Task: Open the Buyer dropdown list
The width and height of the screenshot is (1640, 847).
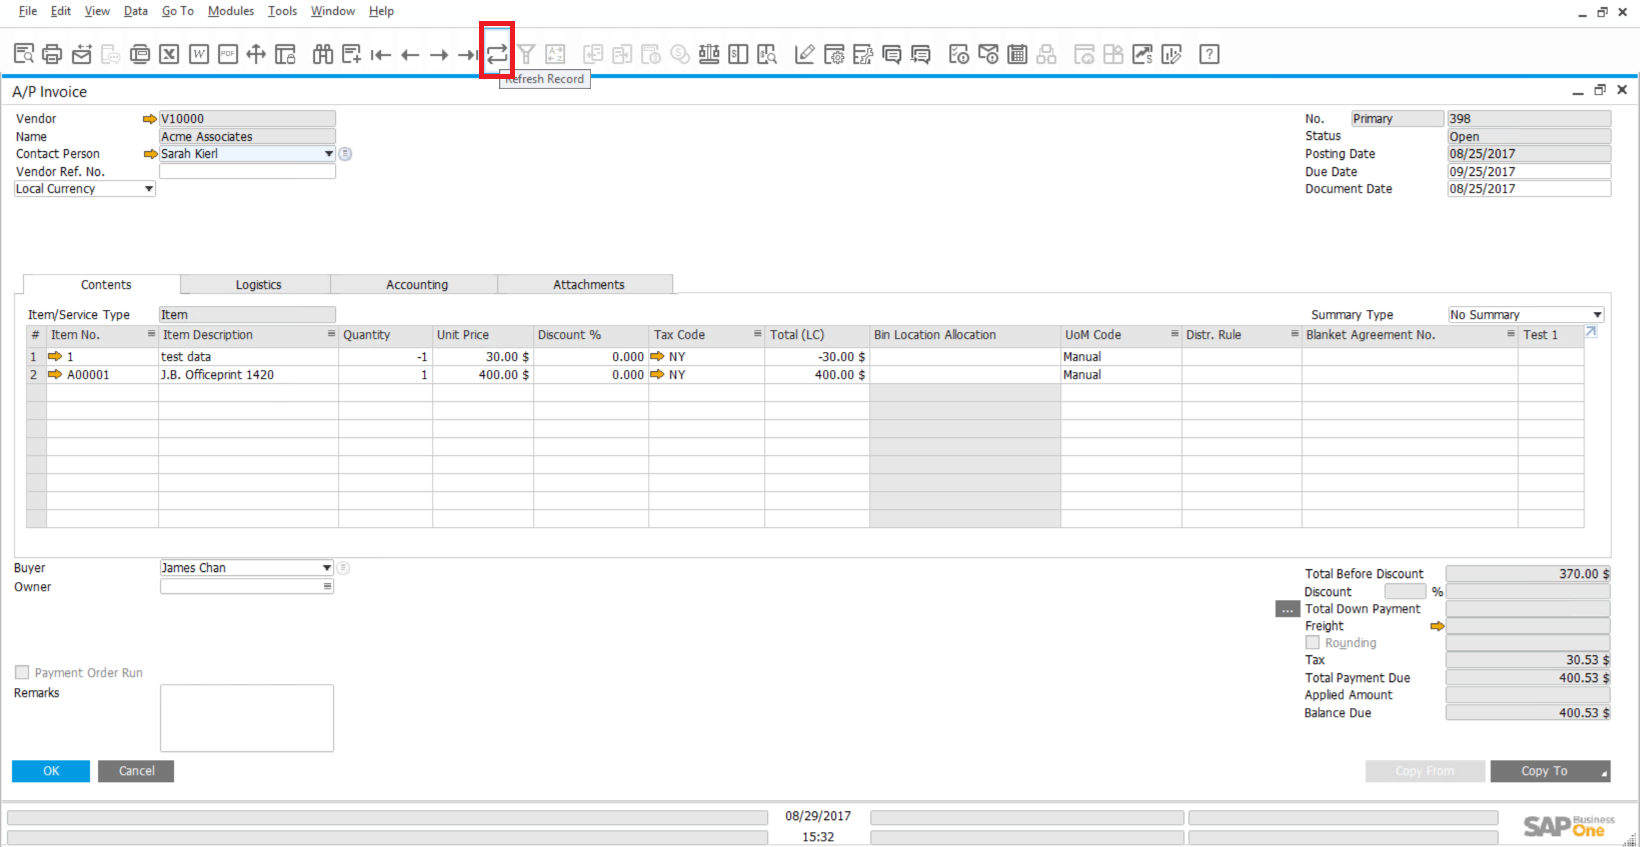Action: [326, 568]
